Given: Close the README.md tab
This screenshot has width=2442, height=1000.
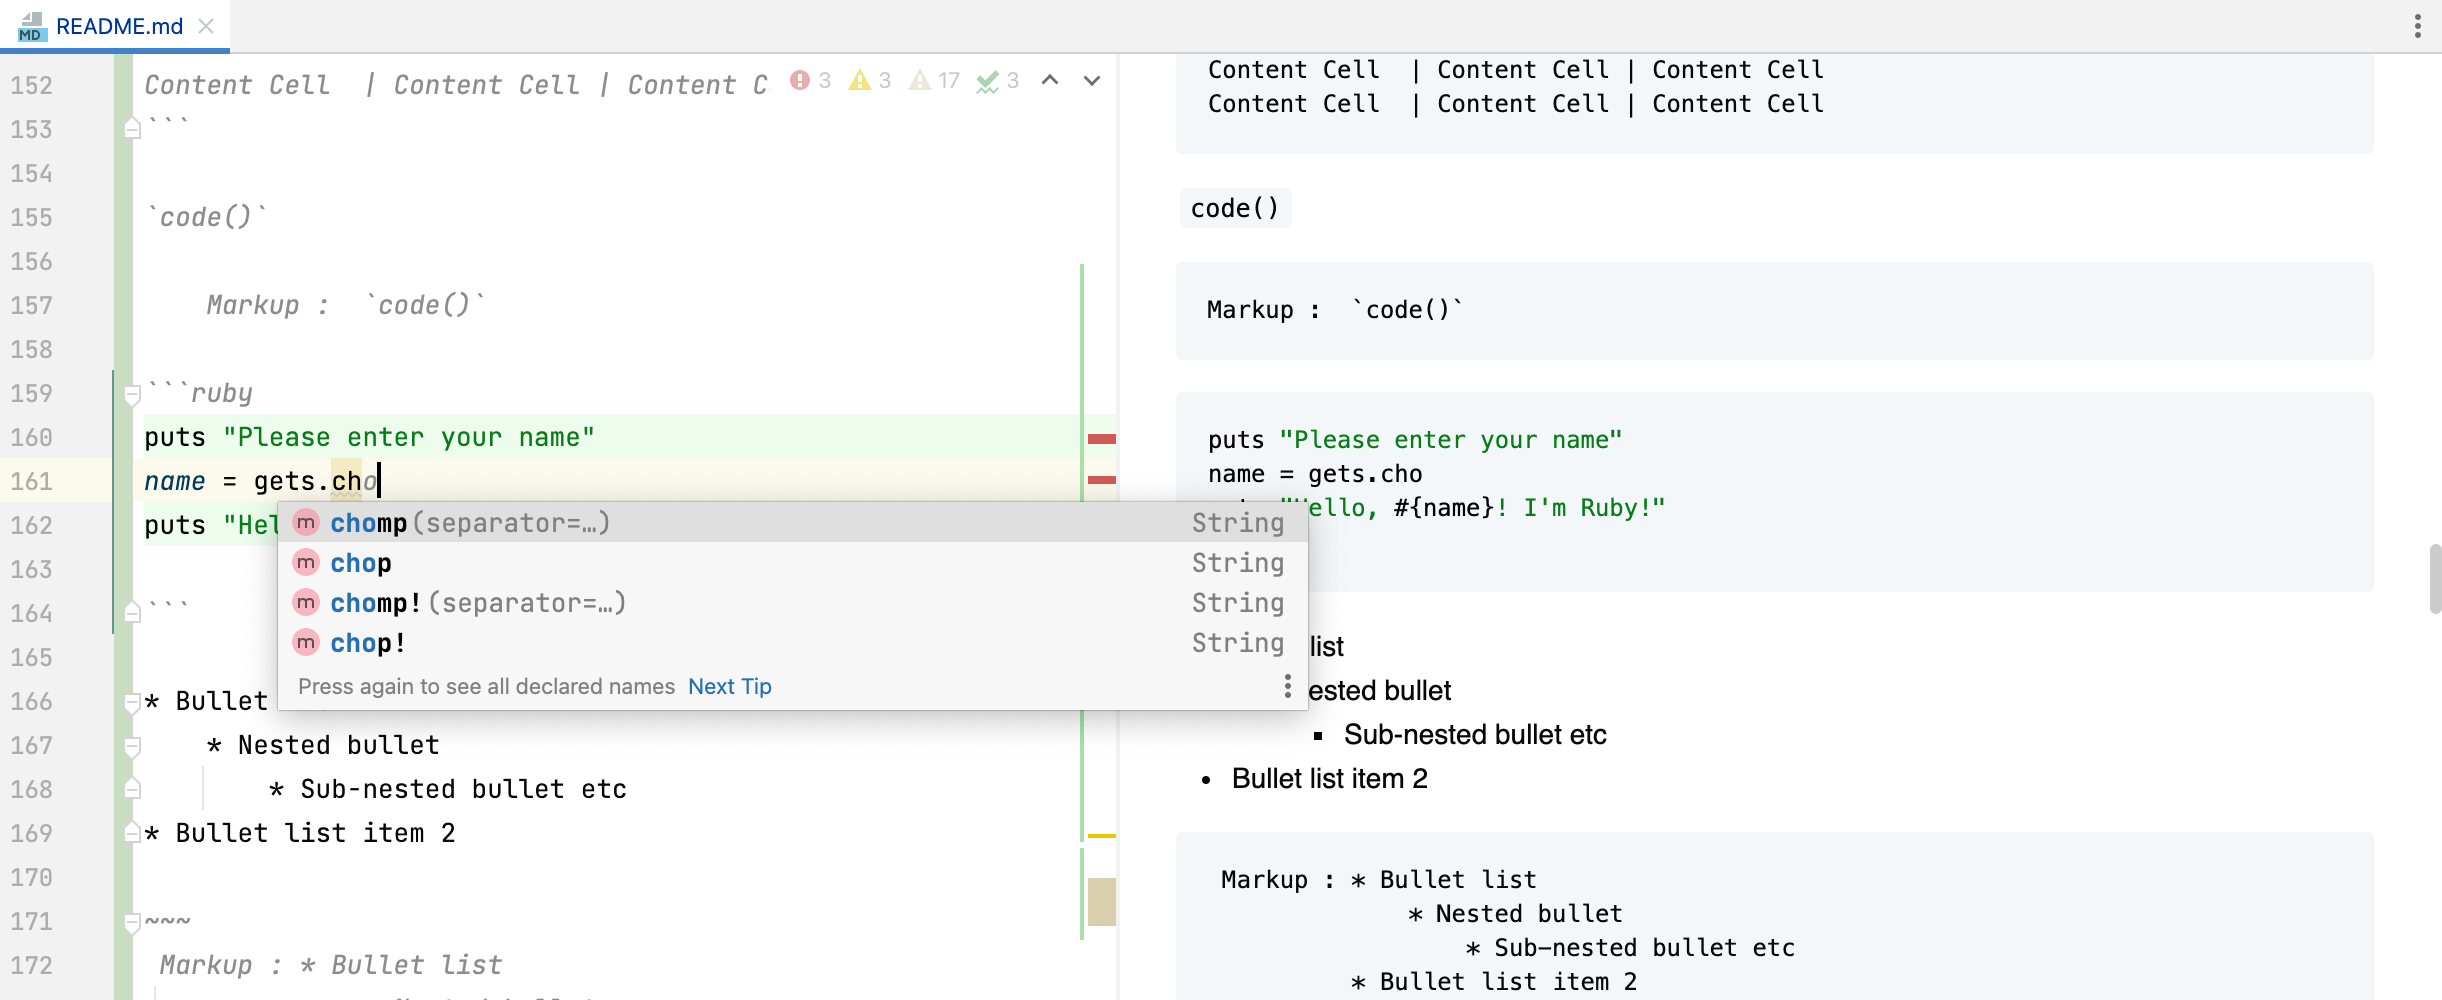Looking at the screenshot, I should [x=207, y=27].
